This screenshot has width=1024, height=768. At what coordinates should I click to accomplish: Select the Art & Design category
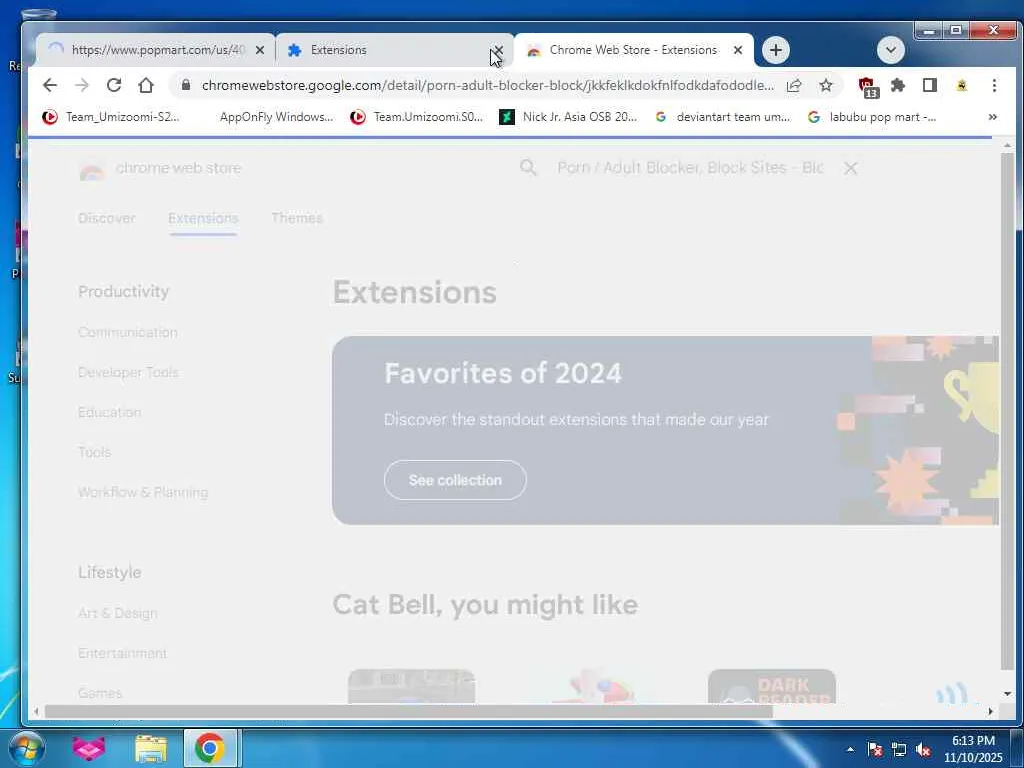118,613
